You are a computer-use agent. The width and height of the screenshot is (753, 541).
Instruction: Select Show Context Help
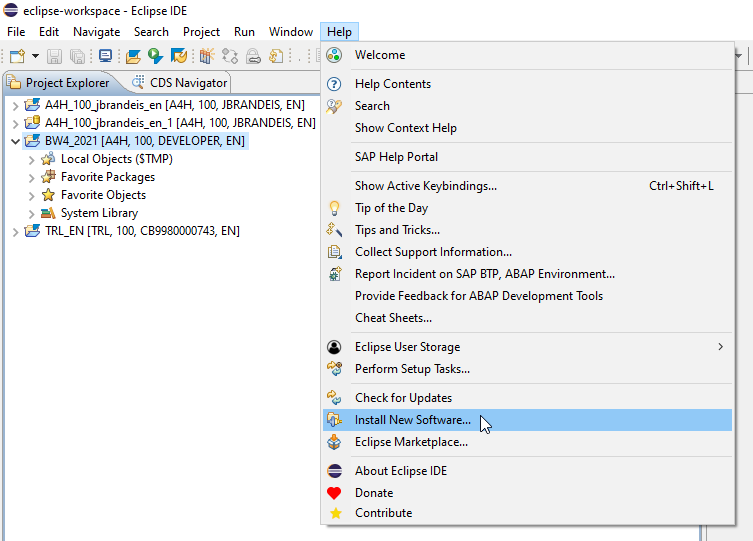[527, 128]
